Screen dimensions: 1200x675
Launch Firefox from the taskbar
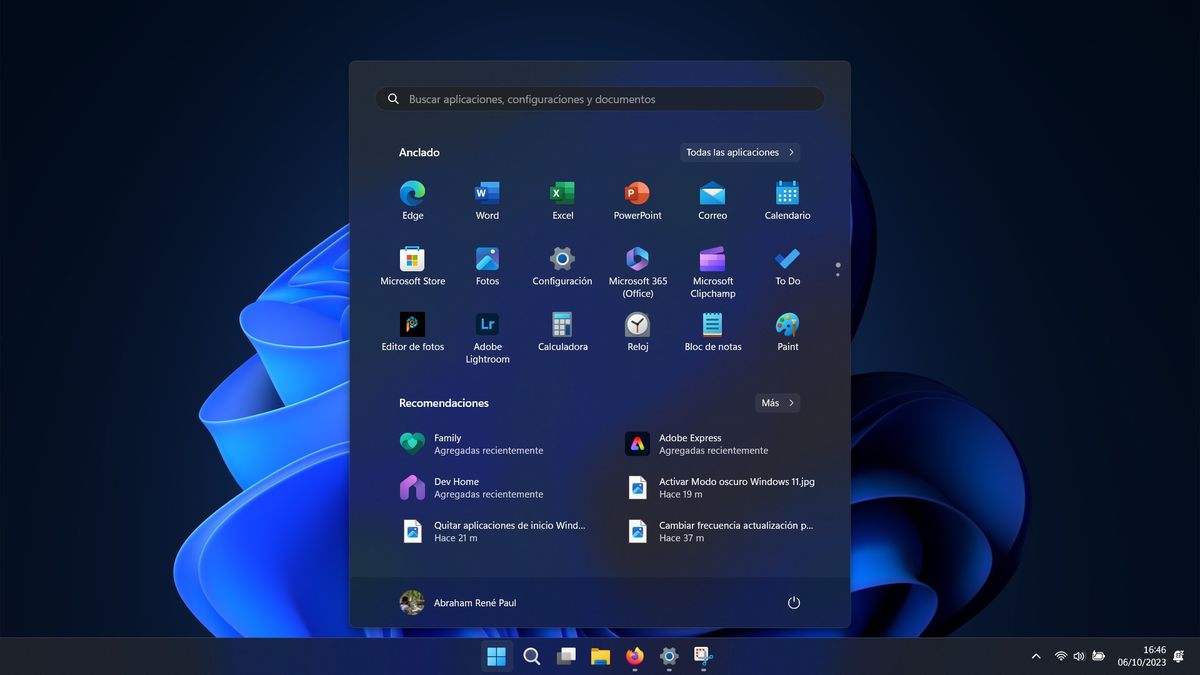(x=634, y=657)
